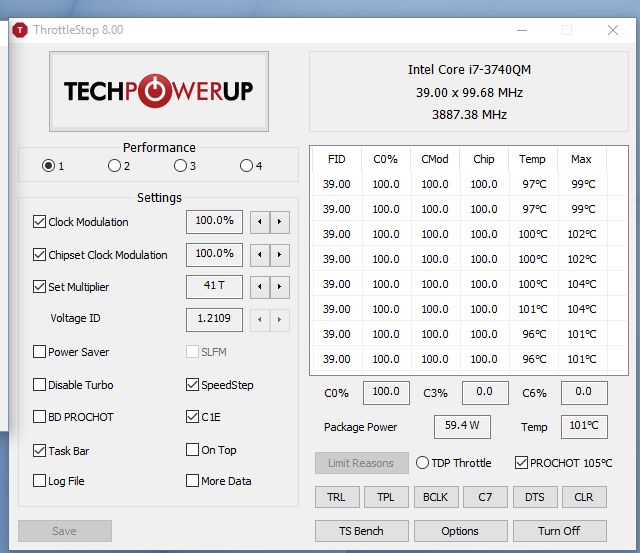Click the Temp column header in table

point(533,159)
